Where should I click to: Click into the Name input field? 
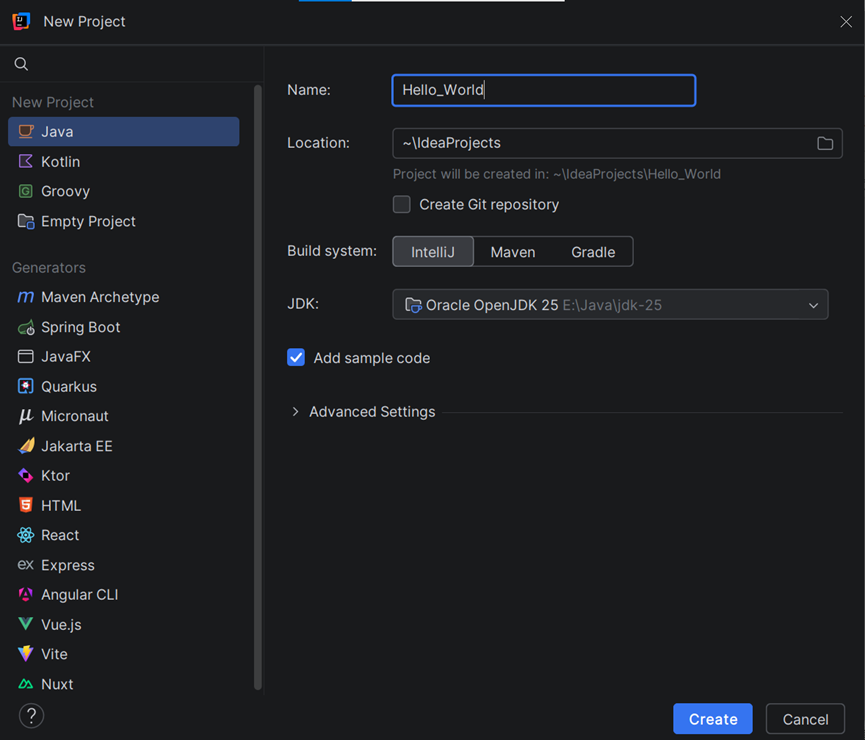544,90
